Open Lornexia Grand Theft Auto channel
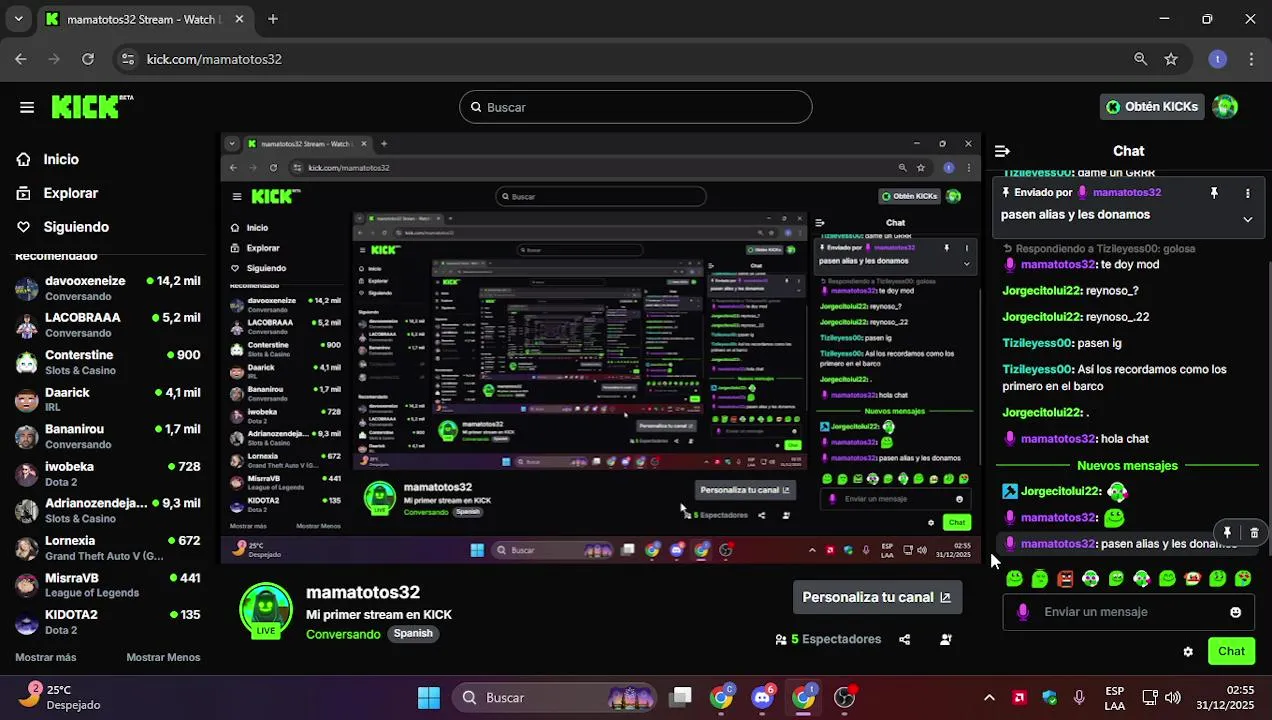The image size is (1272, 720). (x=110, y=547)
